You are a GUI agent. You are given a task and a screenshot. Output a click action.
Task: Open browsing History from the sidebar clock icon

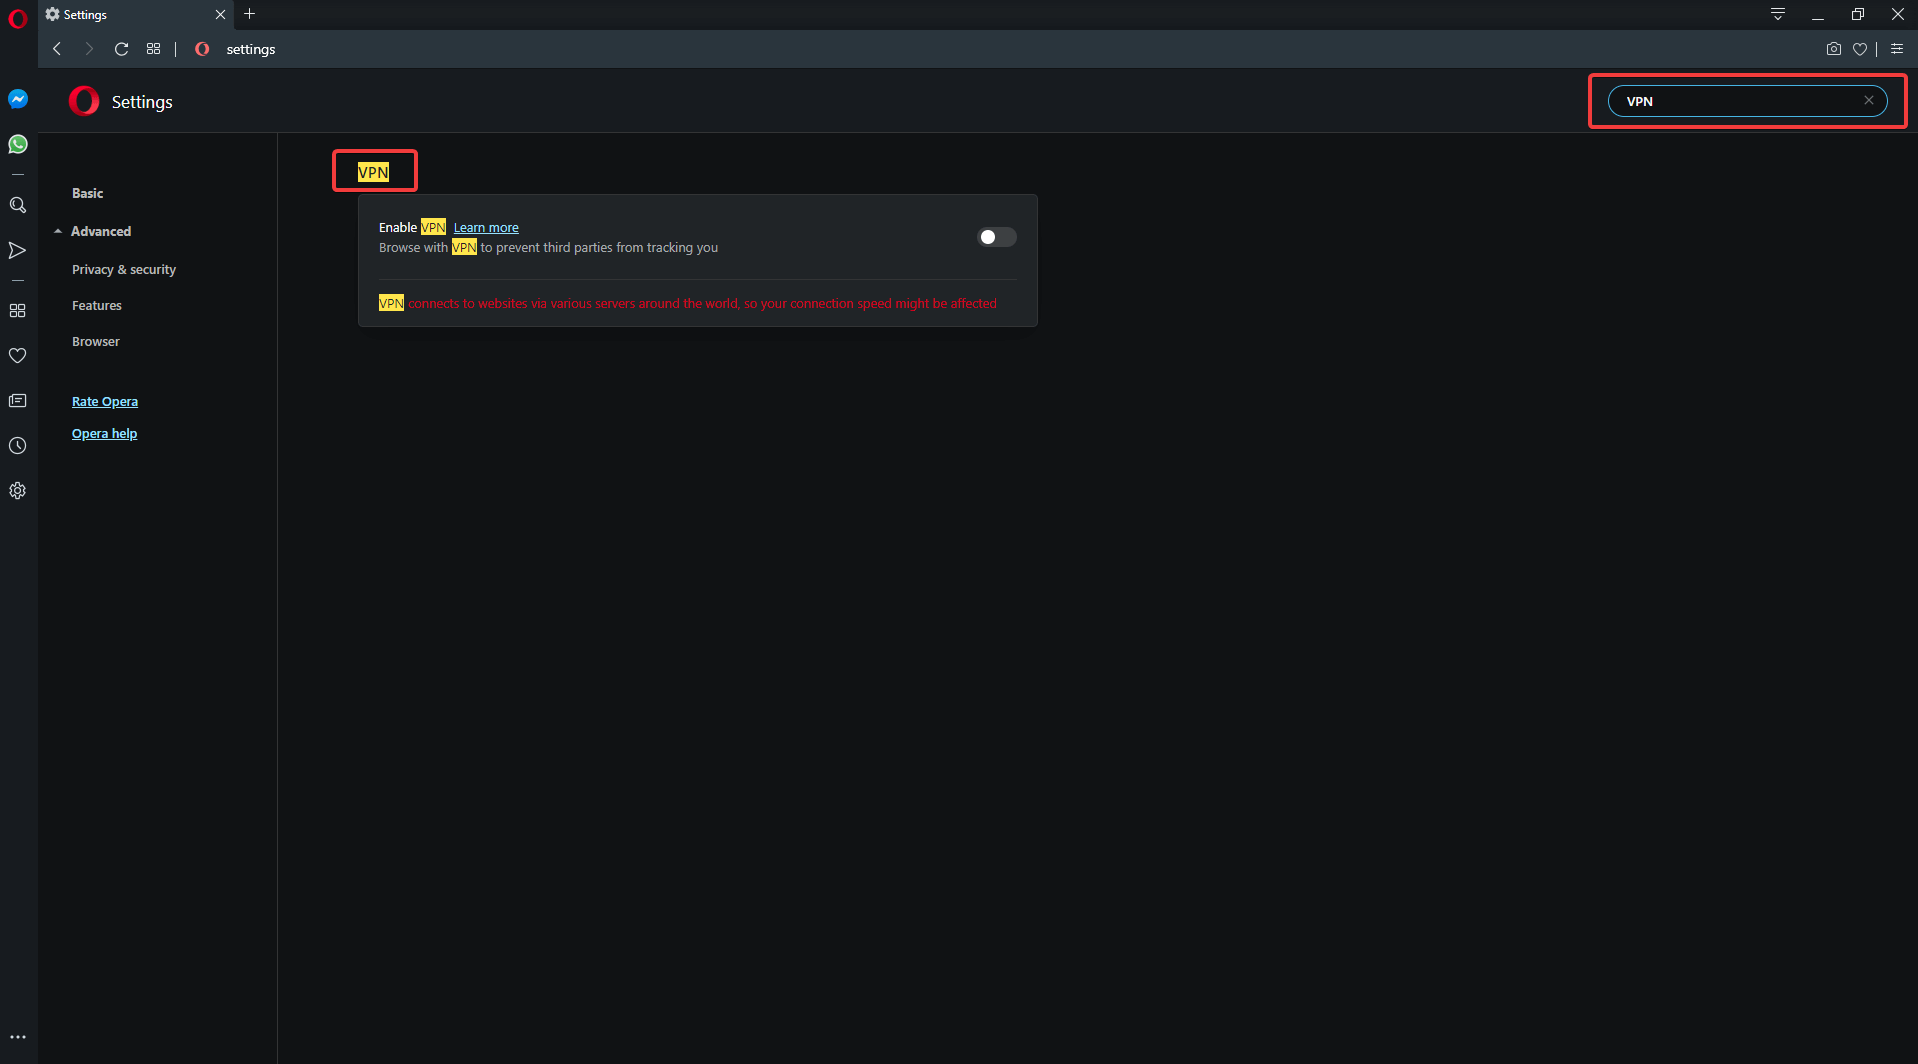pos(18,446)
